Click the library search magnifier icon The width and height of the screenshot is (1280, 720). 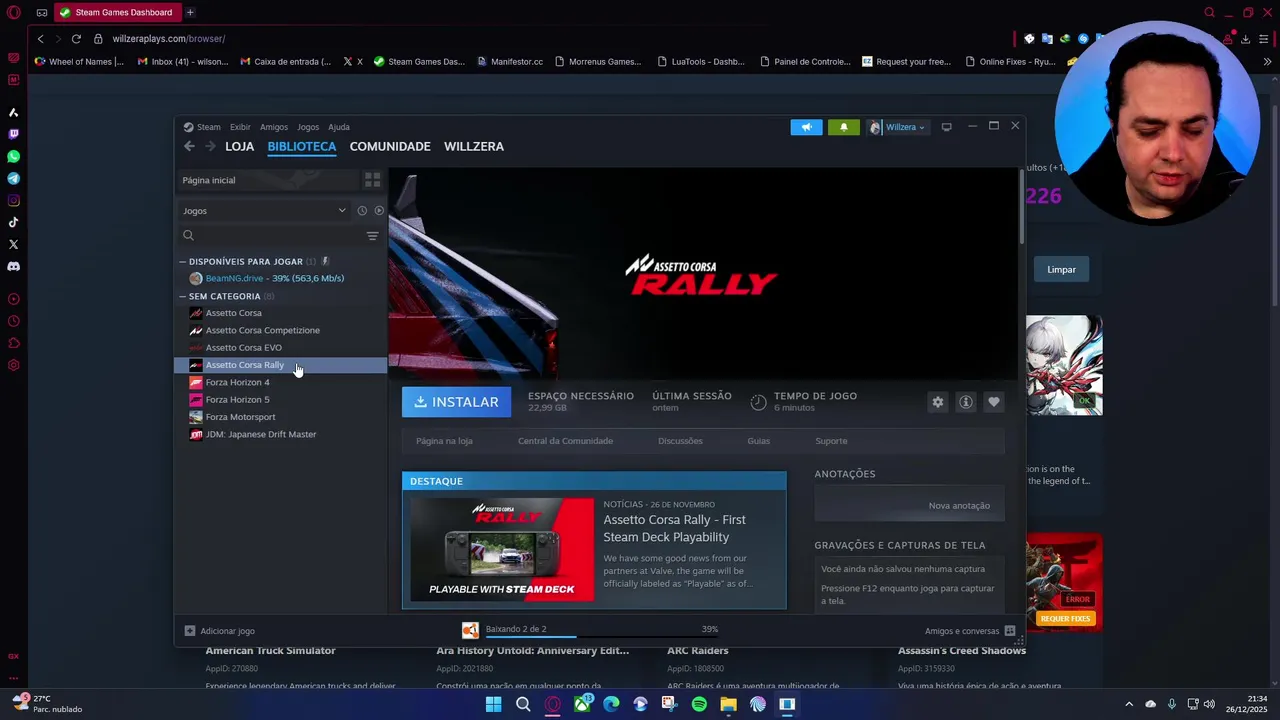click(x=188, y=236)
